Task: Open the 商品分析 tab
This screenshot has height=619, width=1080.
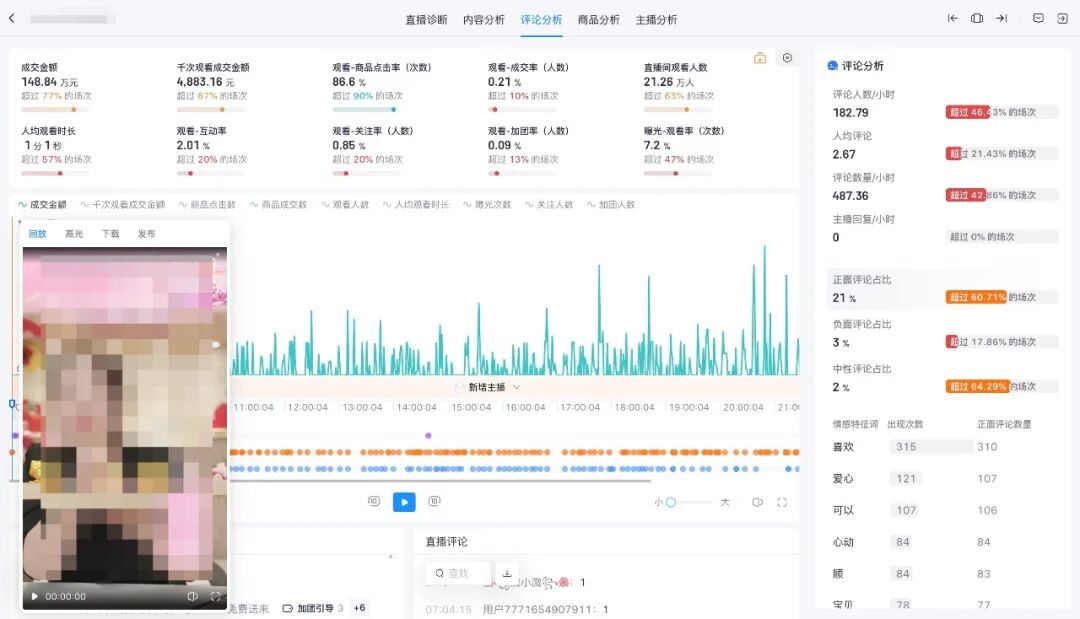Action: [599, 20]
